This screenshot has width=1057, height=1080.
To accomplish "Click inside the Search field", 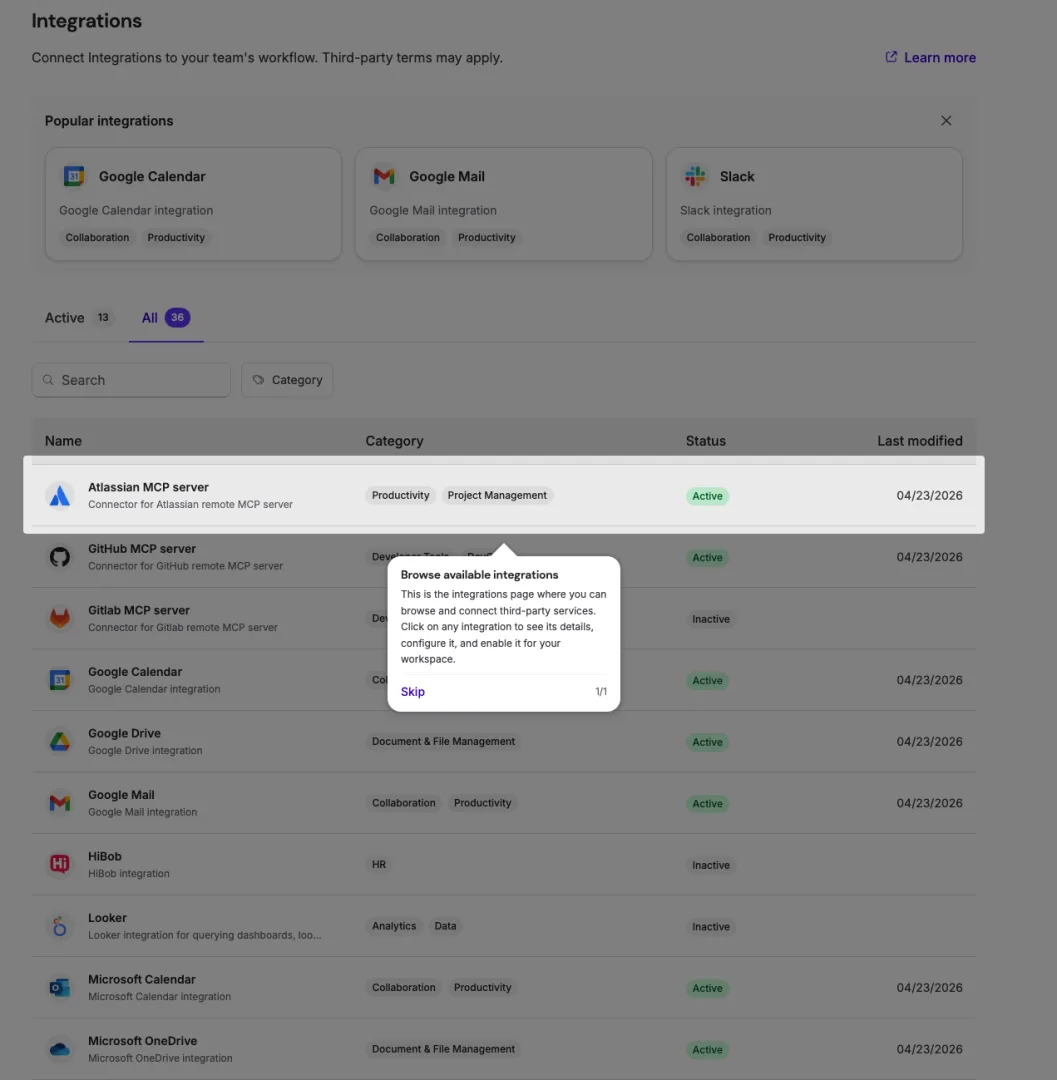I will [x=130, y=380].
